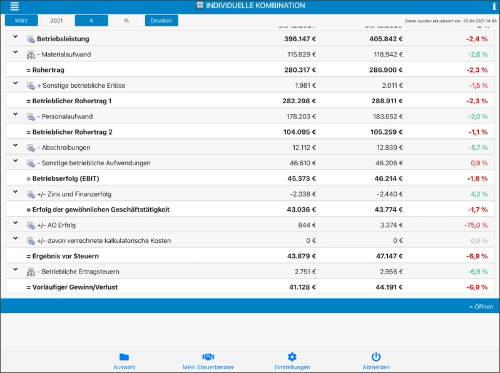The image size is (500, 373).
Task: Click the Materialaufwand row chart icon
Action: (31, 55)
